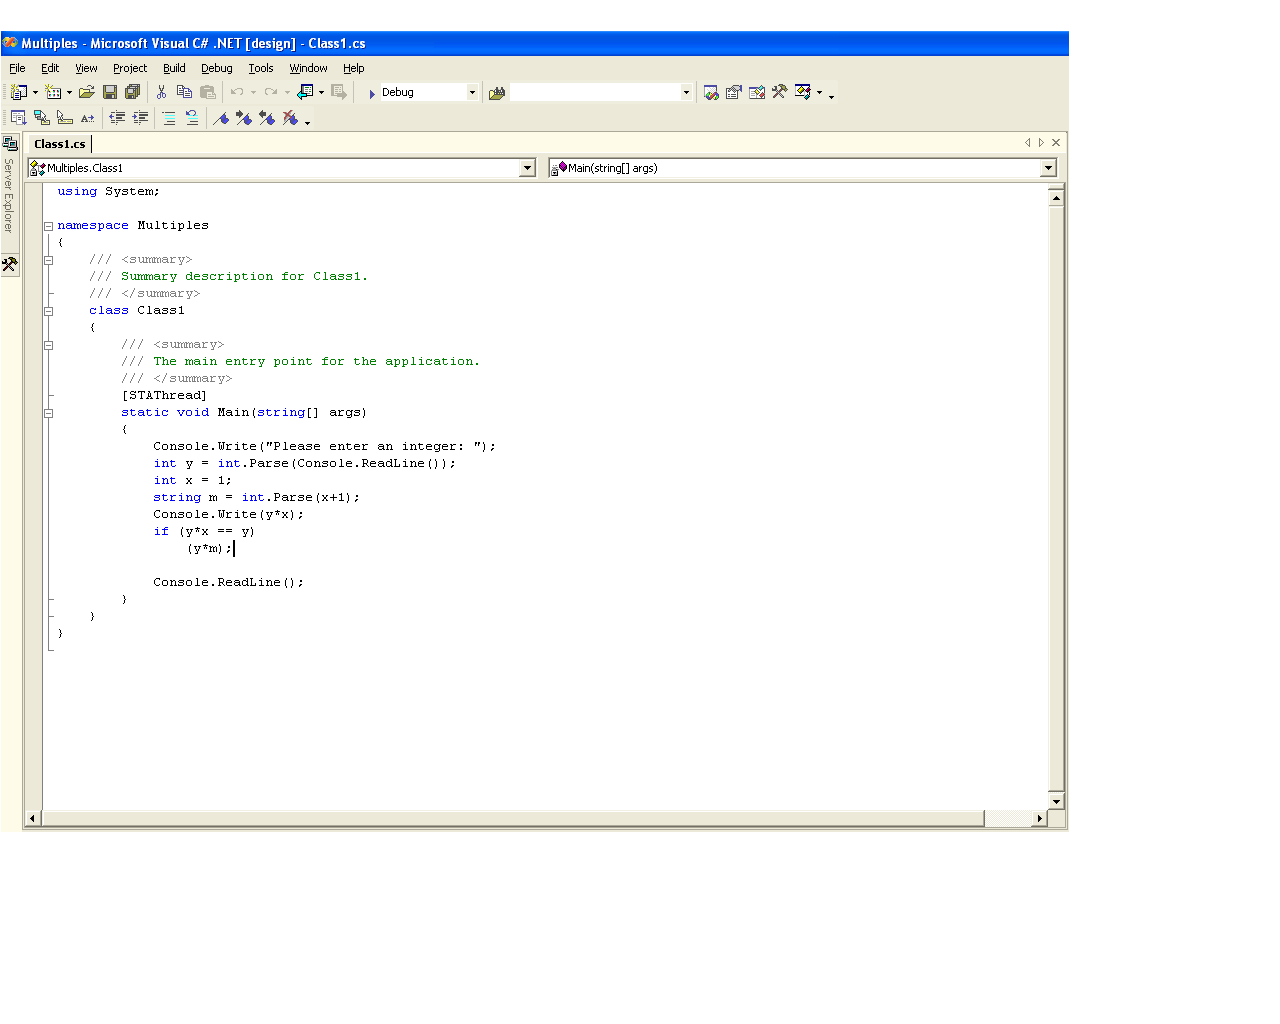Click Display an Object Member List icon
Screen dimensions: 1280x1024
[x=18, y=118]
